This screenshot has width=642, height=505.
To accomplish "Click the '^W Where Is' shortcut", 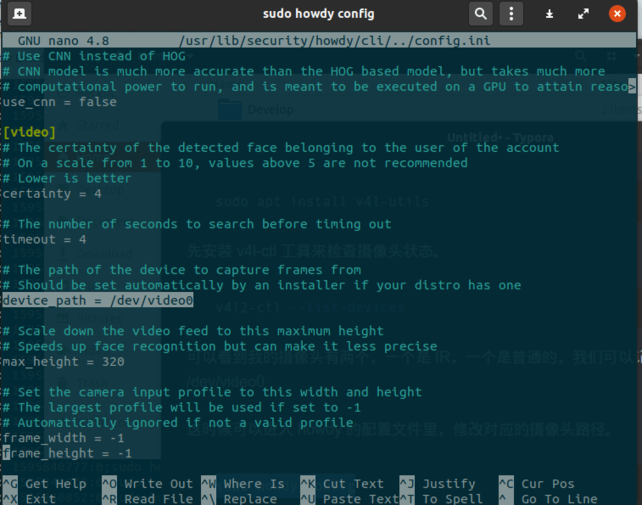I will tap(243, 484).
